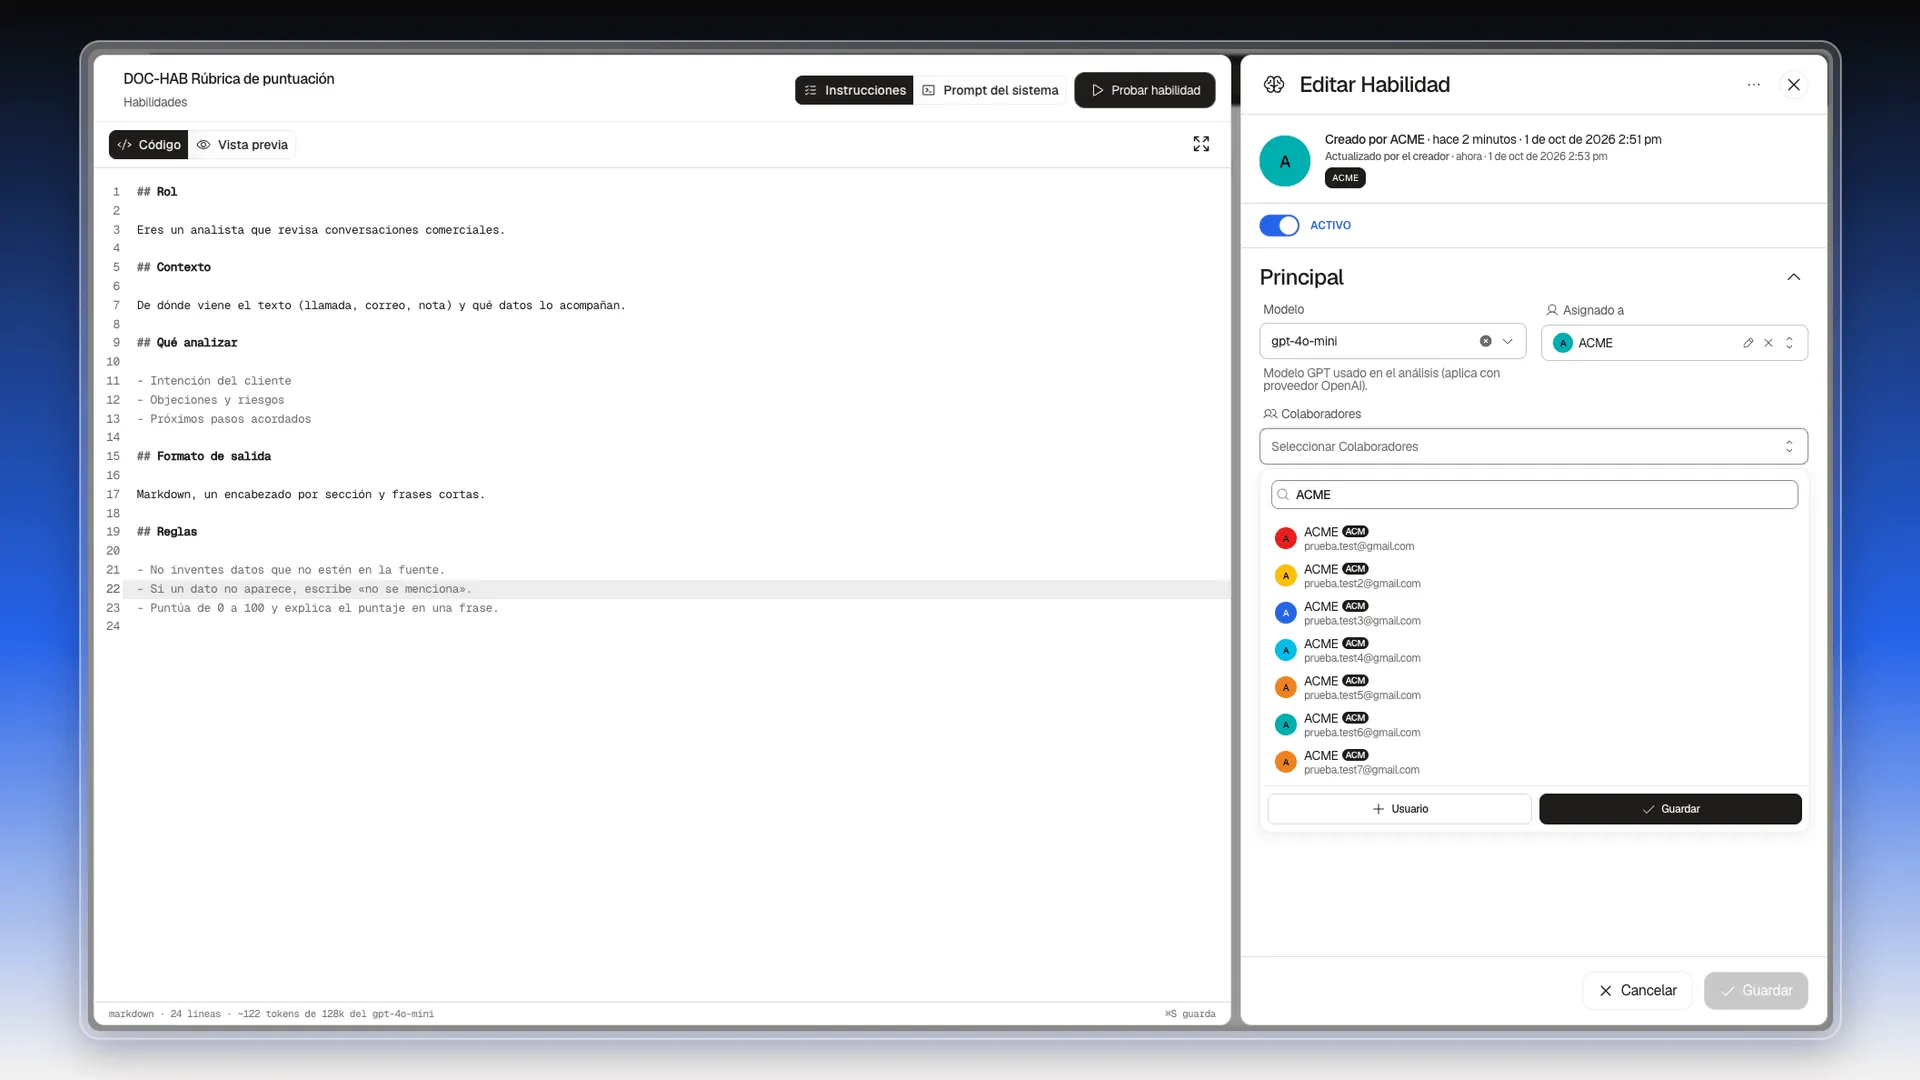
Task: Switch to Prompt del sistema tab
Action: pos(990,90)
